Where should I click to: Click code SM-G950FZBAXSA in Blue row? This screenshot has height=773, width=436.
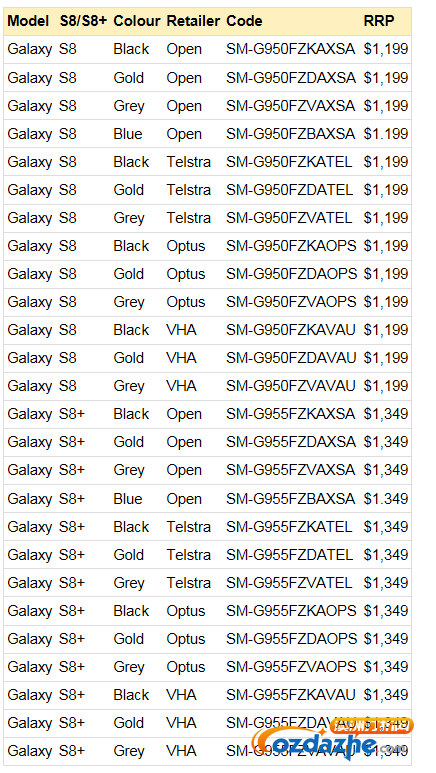click(x=291, y=134)
